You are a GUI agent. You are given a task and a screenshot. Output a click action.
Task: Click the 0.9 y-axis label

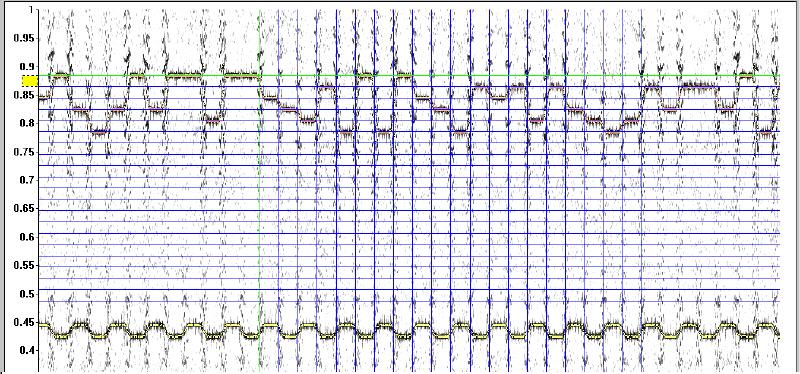28,66
